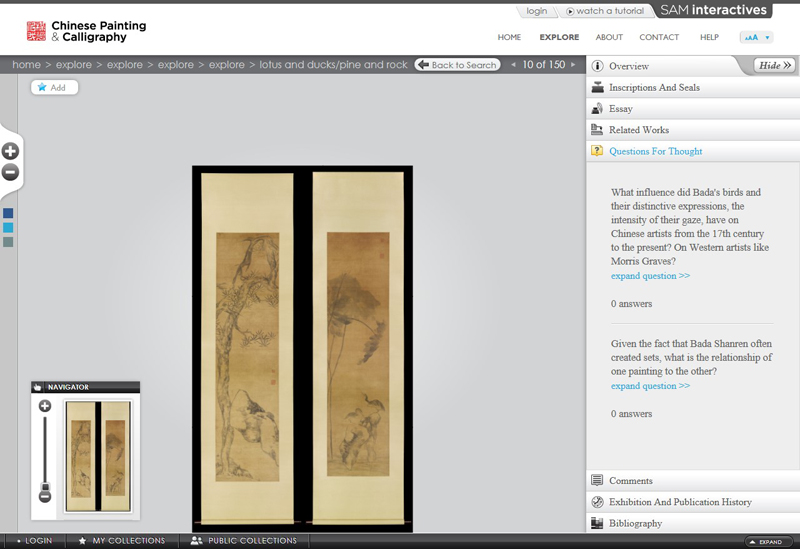Click Back to Search button
Screen dimensions: 800x549
(458, 65)
